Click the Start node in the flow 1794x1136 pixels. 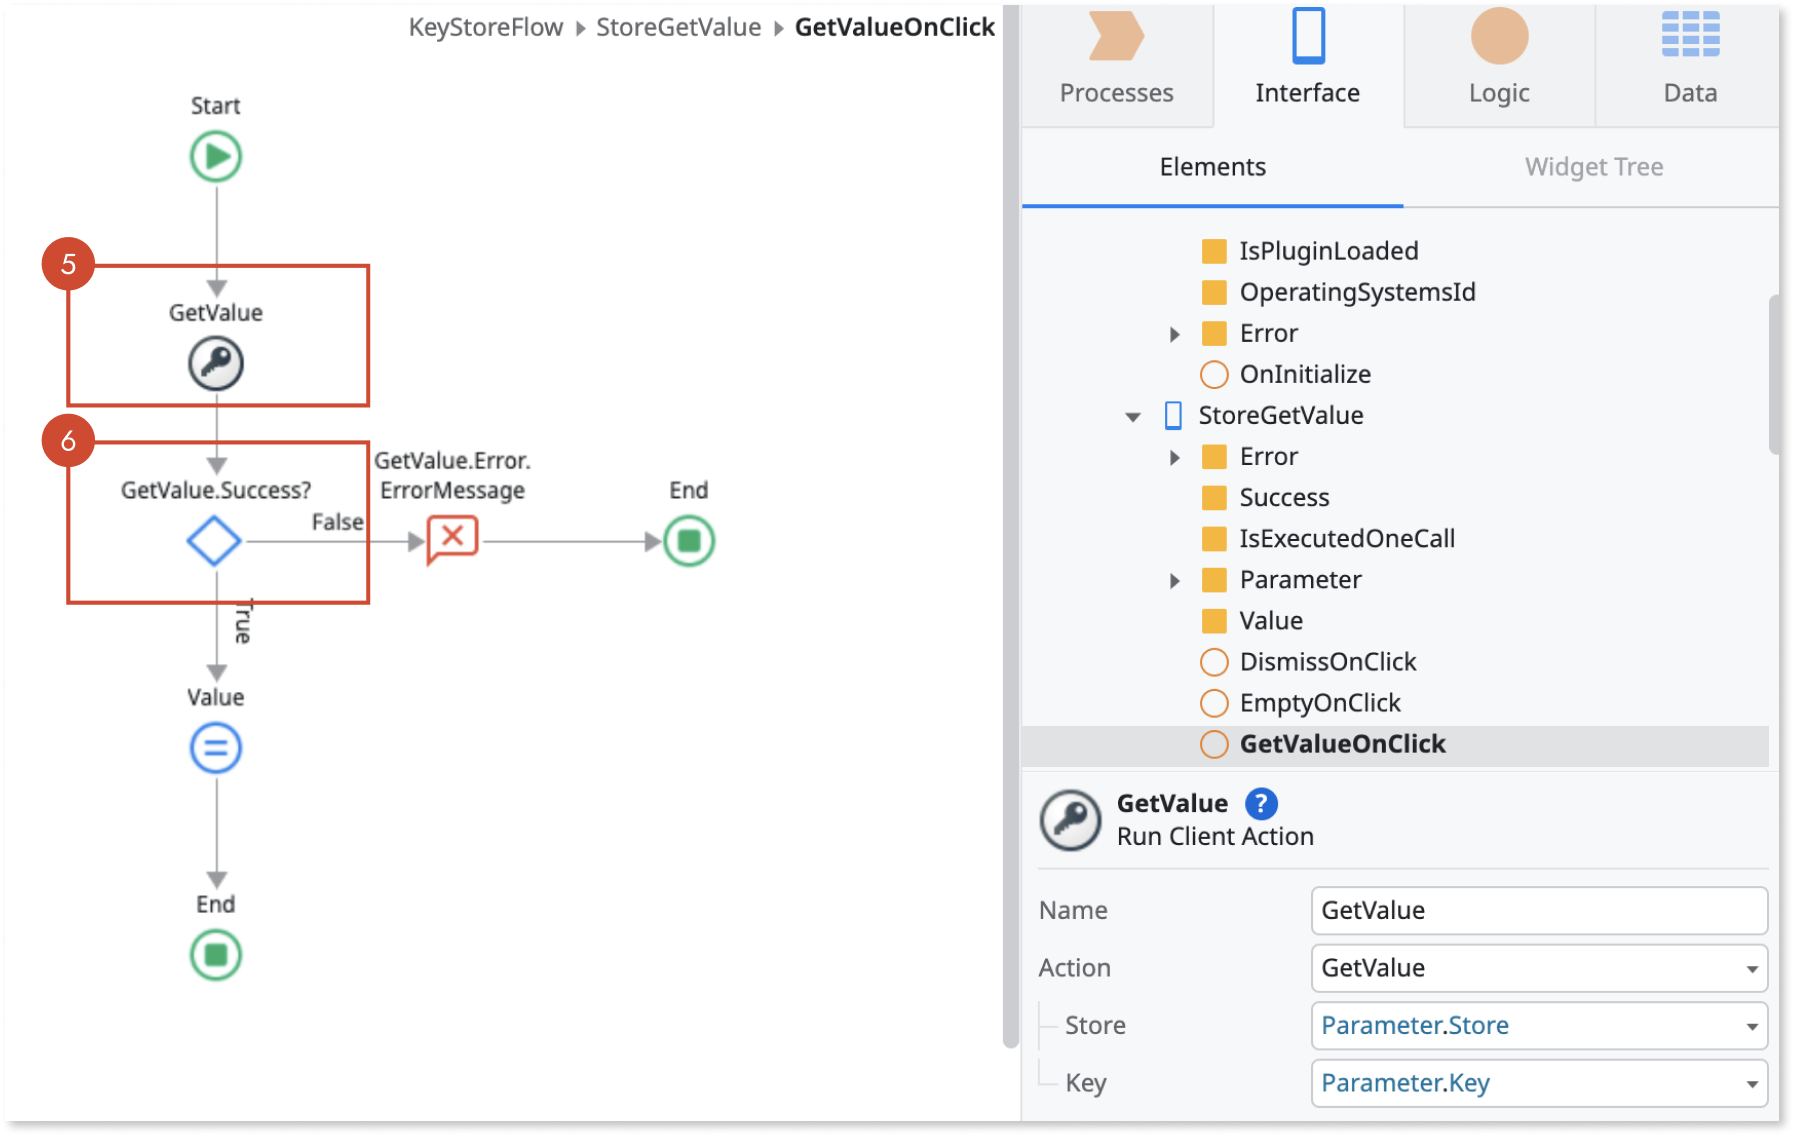215,155
